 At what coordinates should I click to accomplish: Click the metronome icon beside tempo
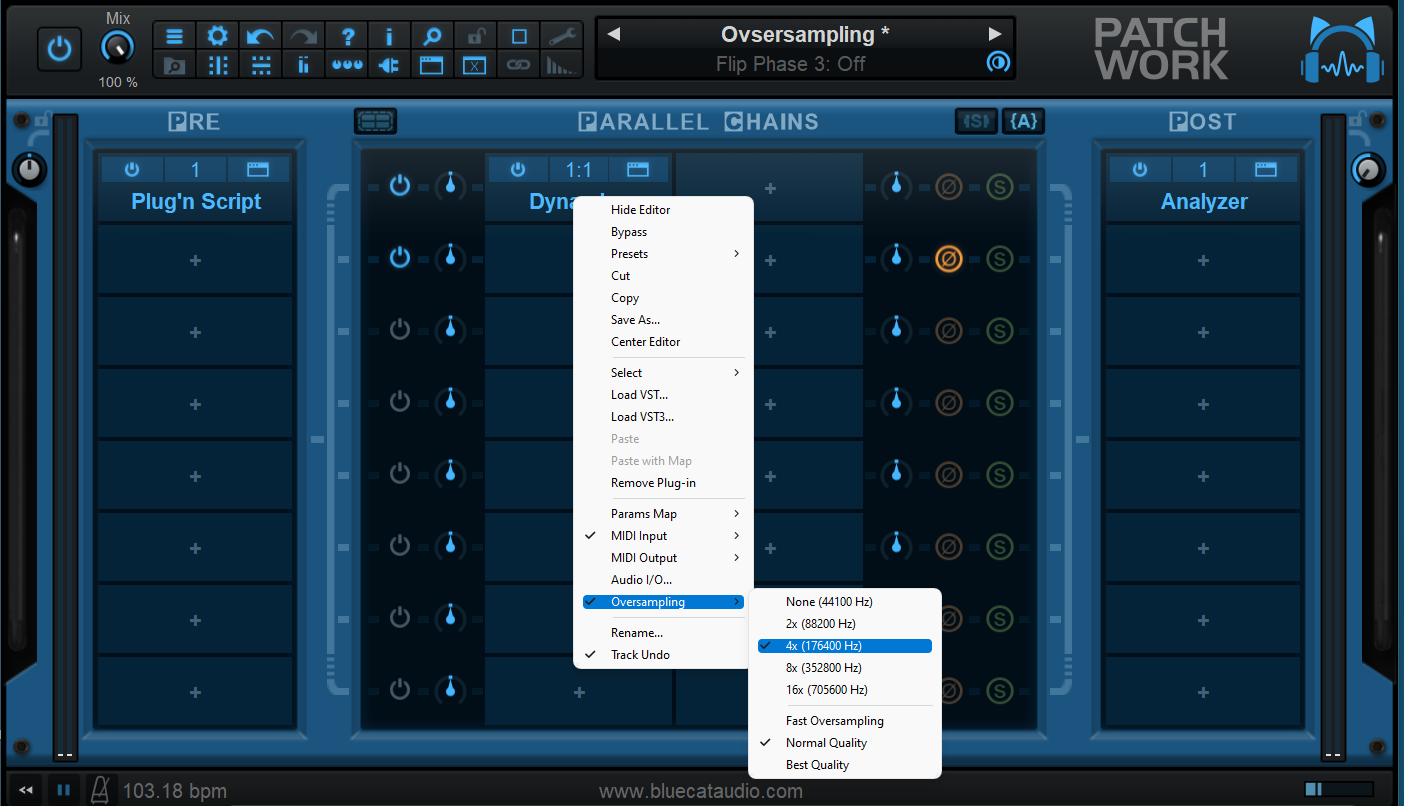101,790
